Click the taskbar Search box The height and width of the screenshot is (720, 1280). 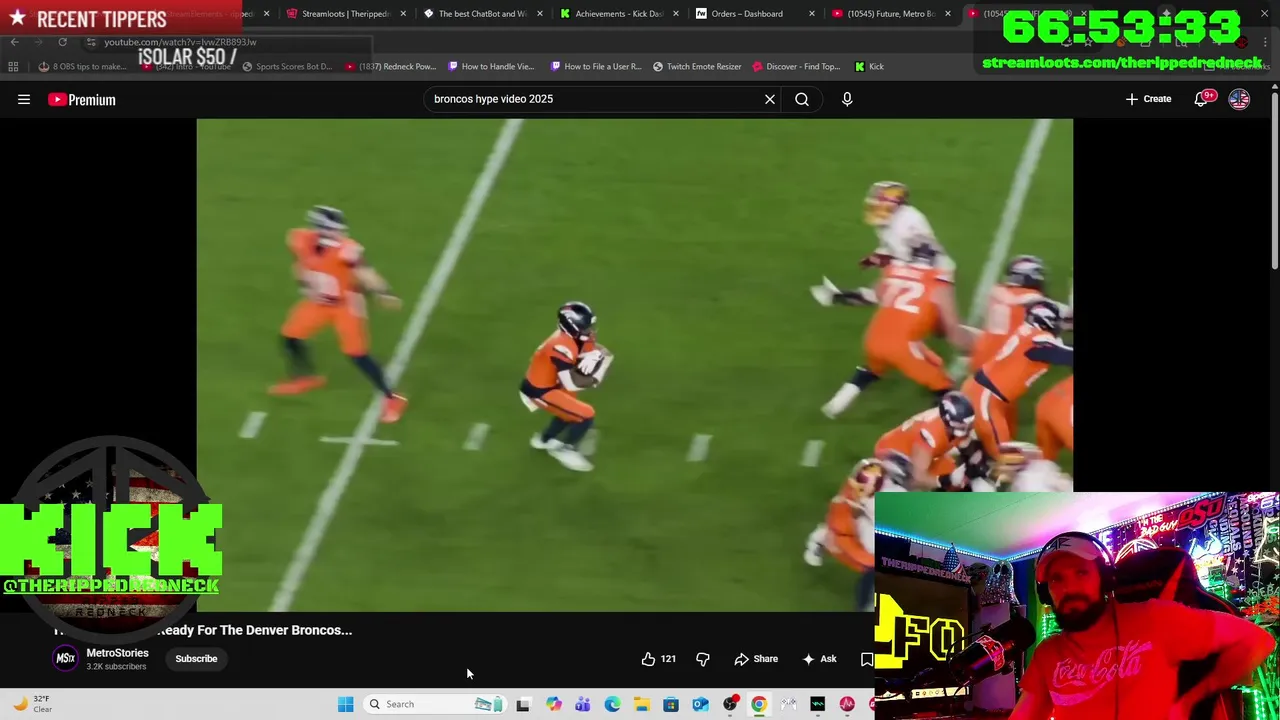(x=433, y=704)
